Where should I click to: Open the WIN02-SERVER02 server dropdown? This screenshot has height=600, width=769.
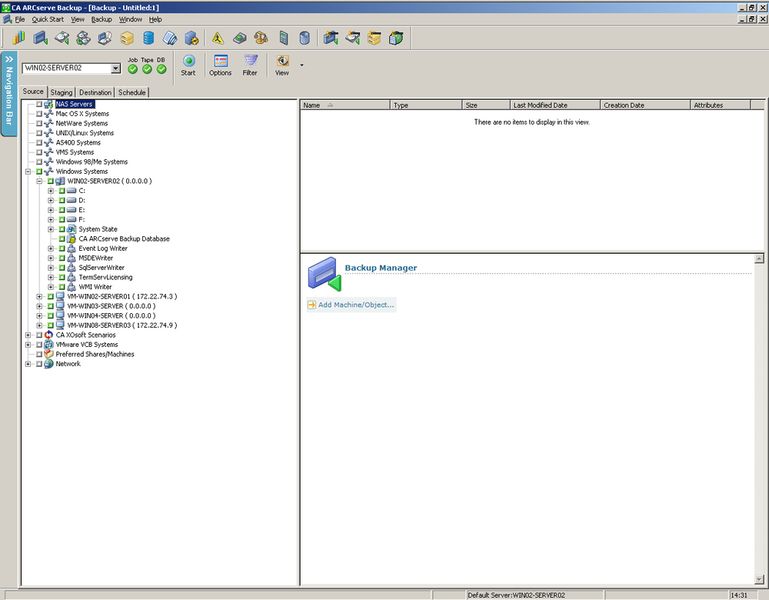(x=115, y=68)
